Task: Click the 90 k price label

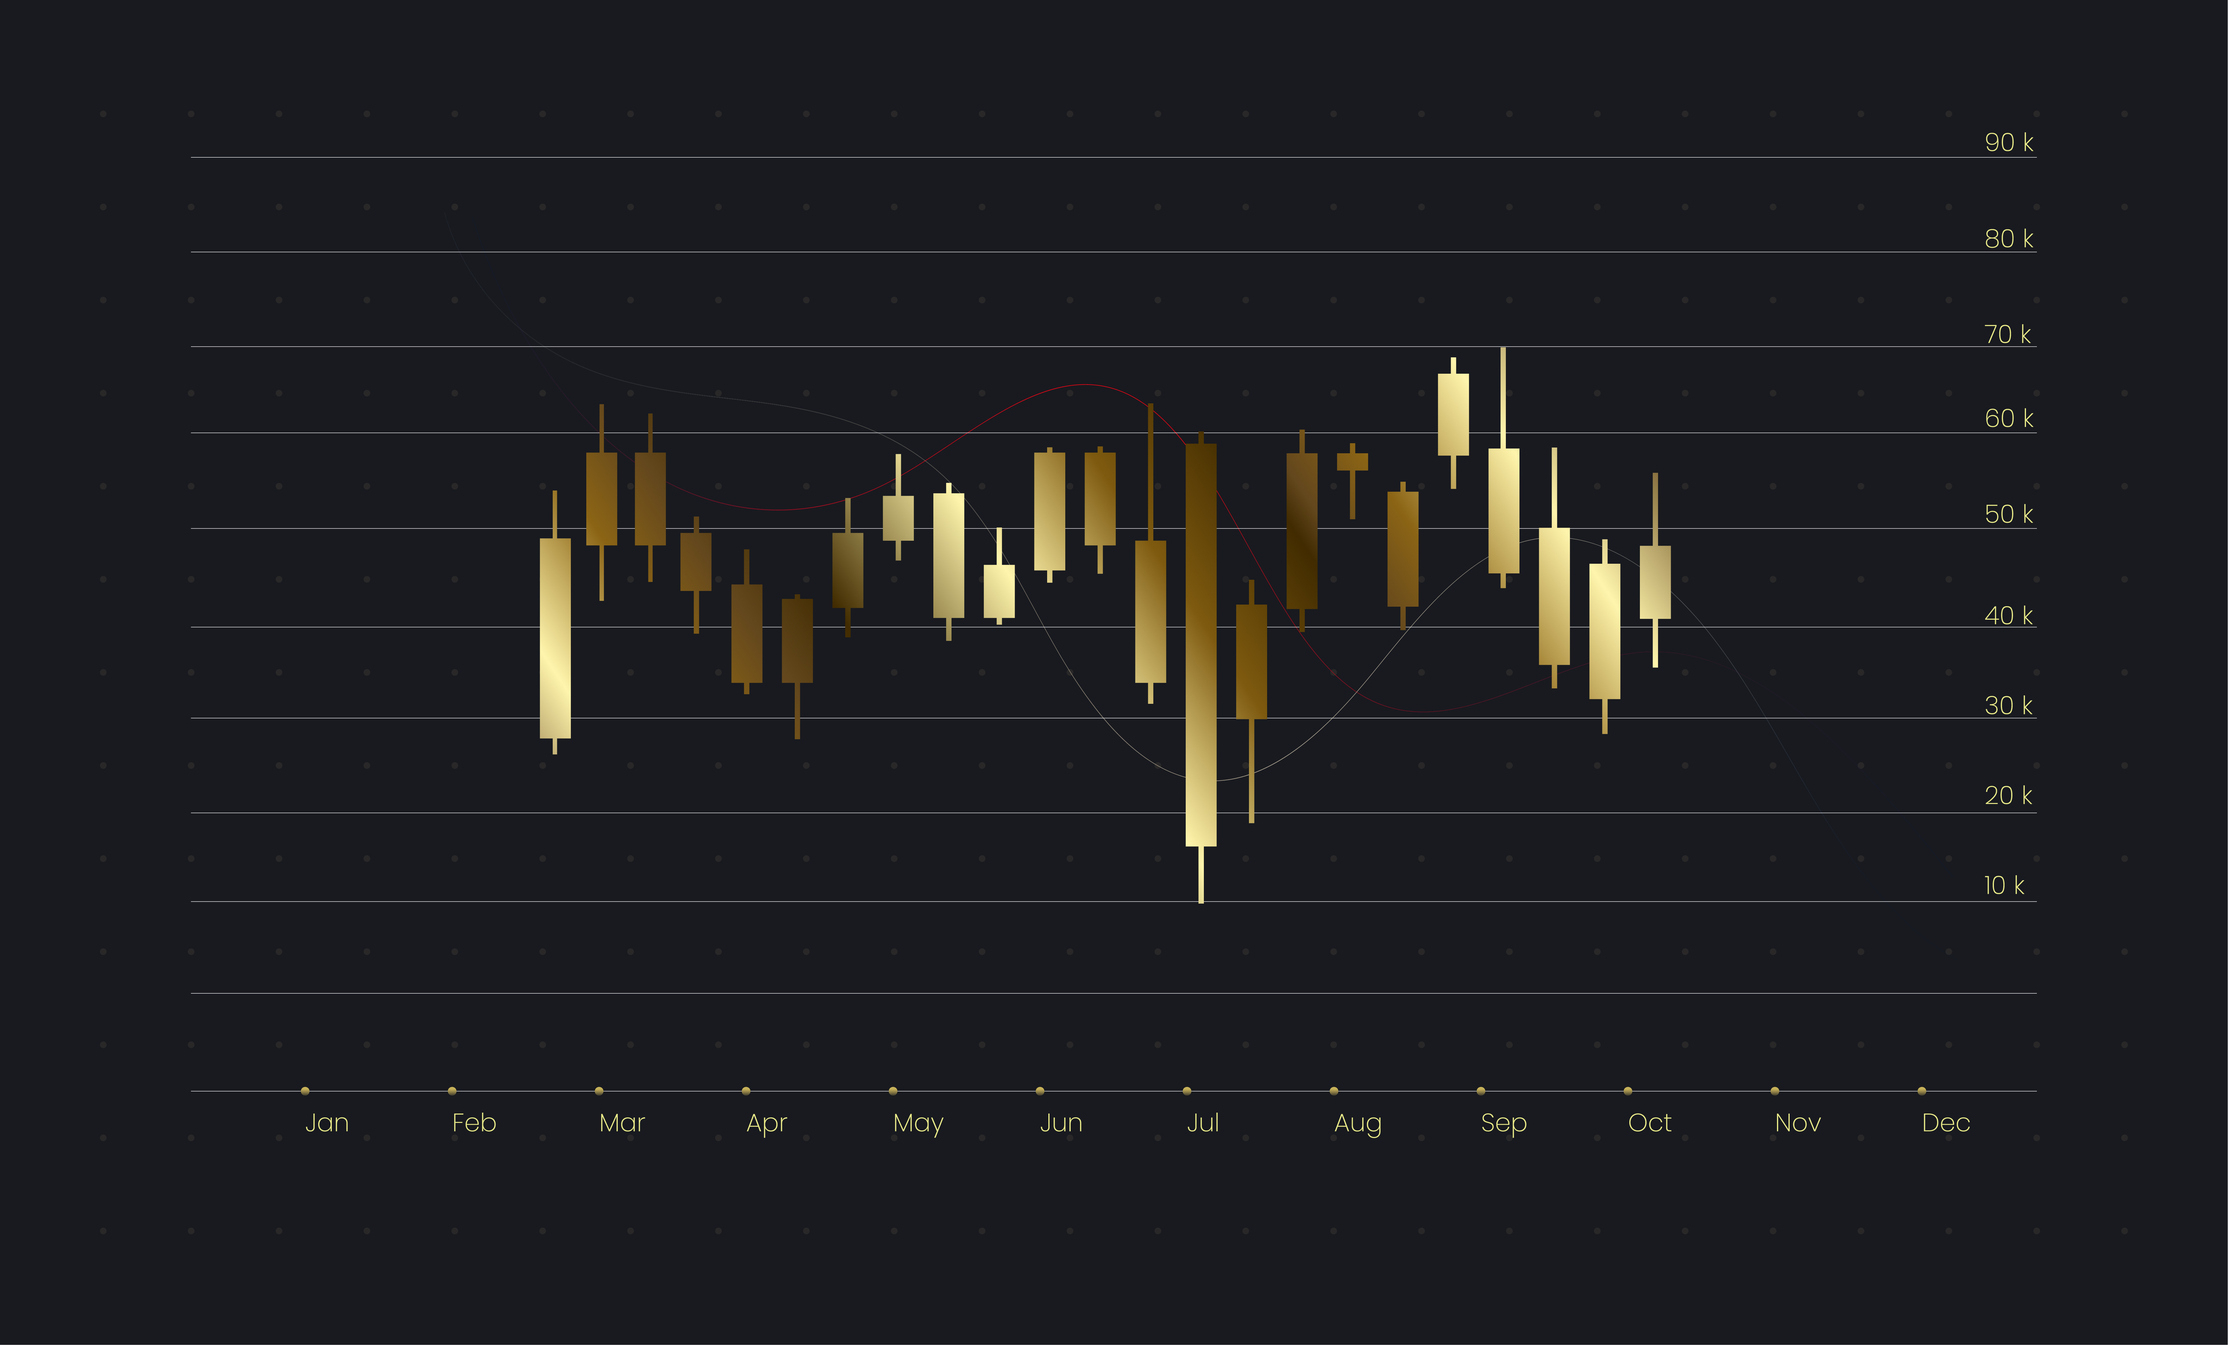Action: point(2008,143)
